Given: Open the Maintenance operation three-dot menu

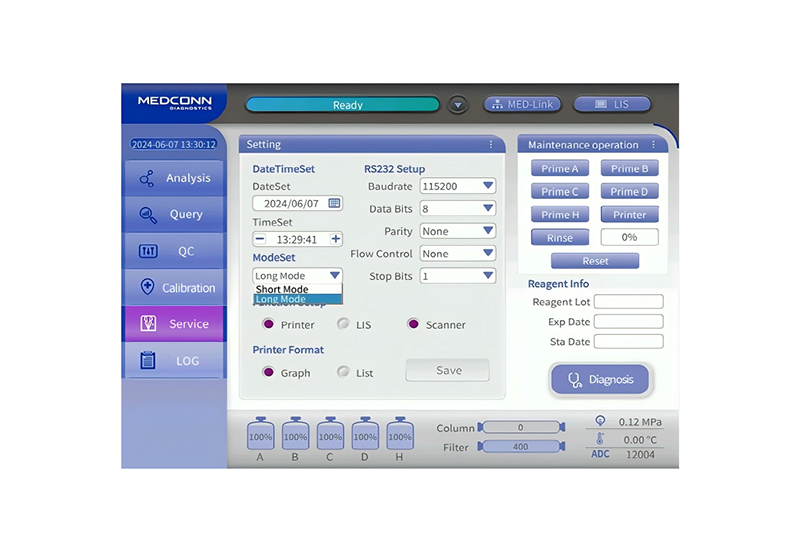Looking at the screenshot, I should click(653, 145).
